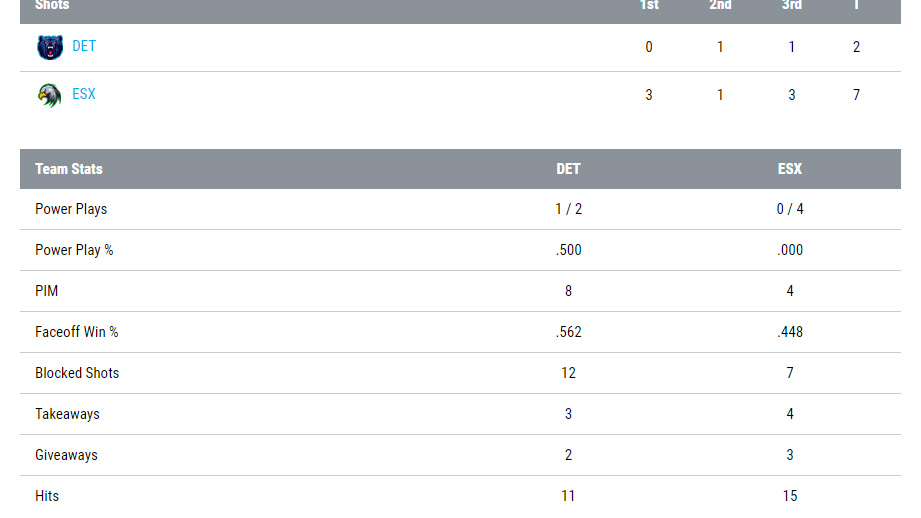Open the DET team link
The width and height of the screenshot is (921, 518).
click(84, 46)
